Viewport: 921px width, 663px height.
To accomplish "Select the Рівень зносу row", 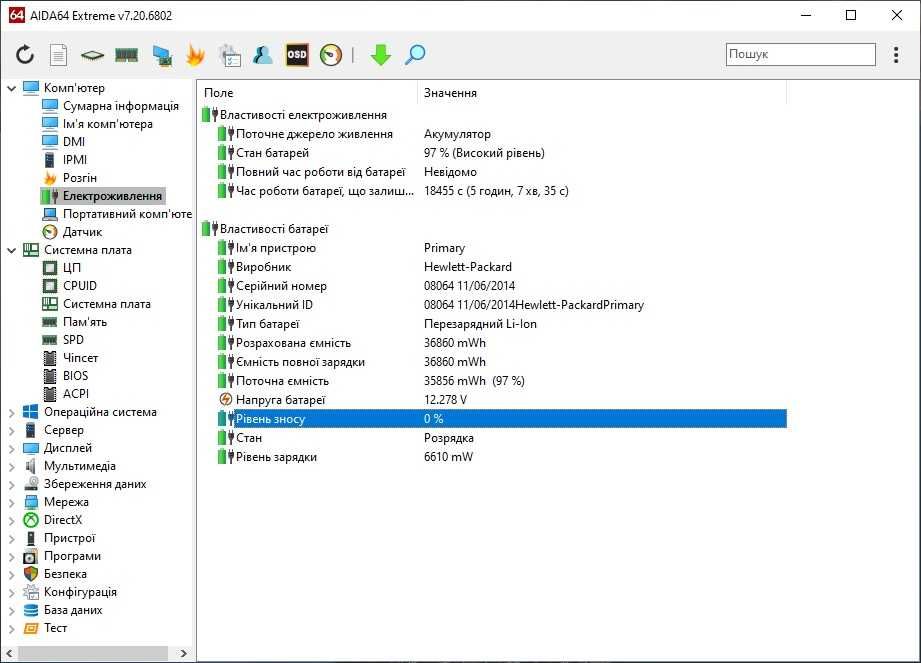I will pyautogui.click(x=502, y=419).
